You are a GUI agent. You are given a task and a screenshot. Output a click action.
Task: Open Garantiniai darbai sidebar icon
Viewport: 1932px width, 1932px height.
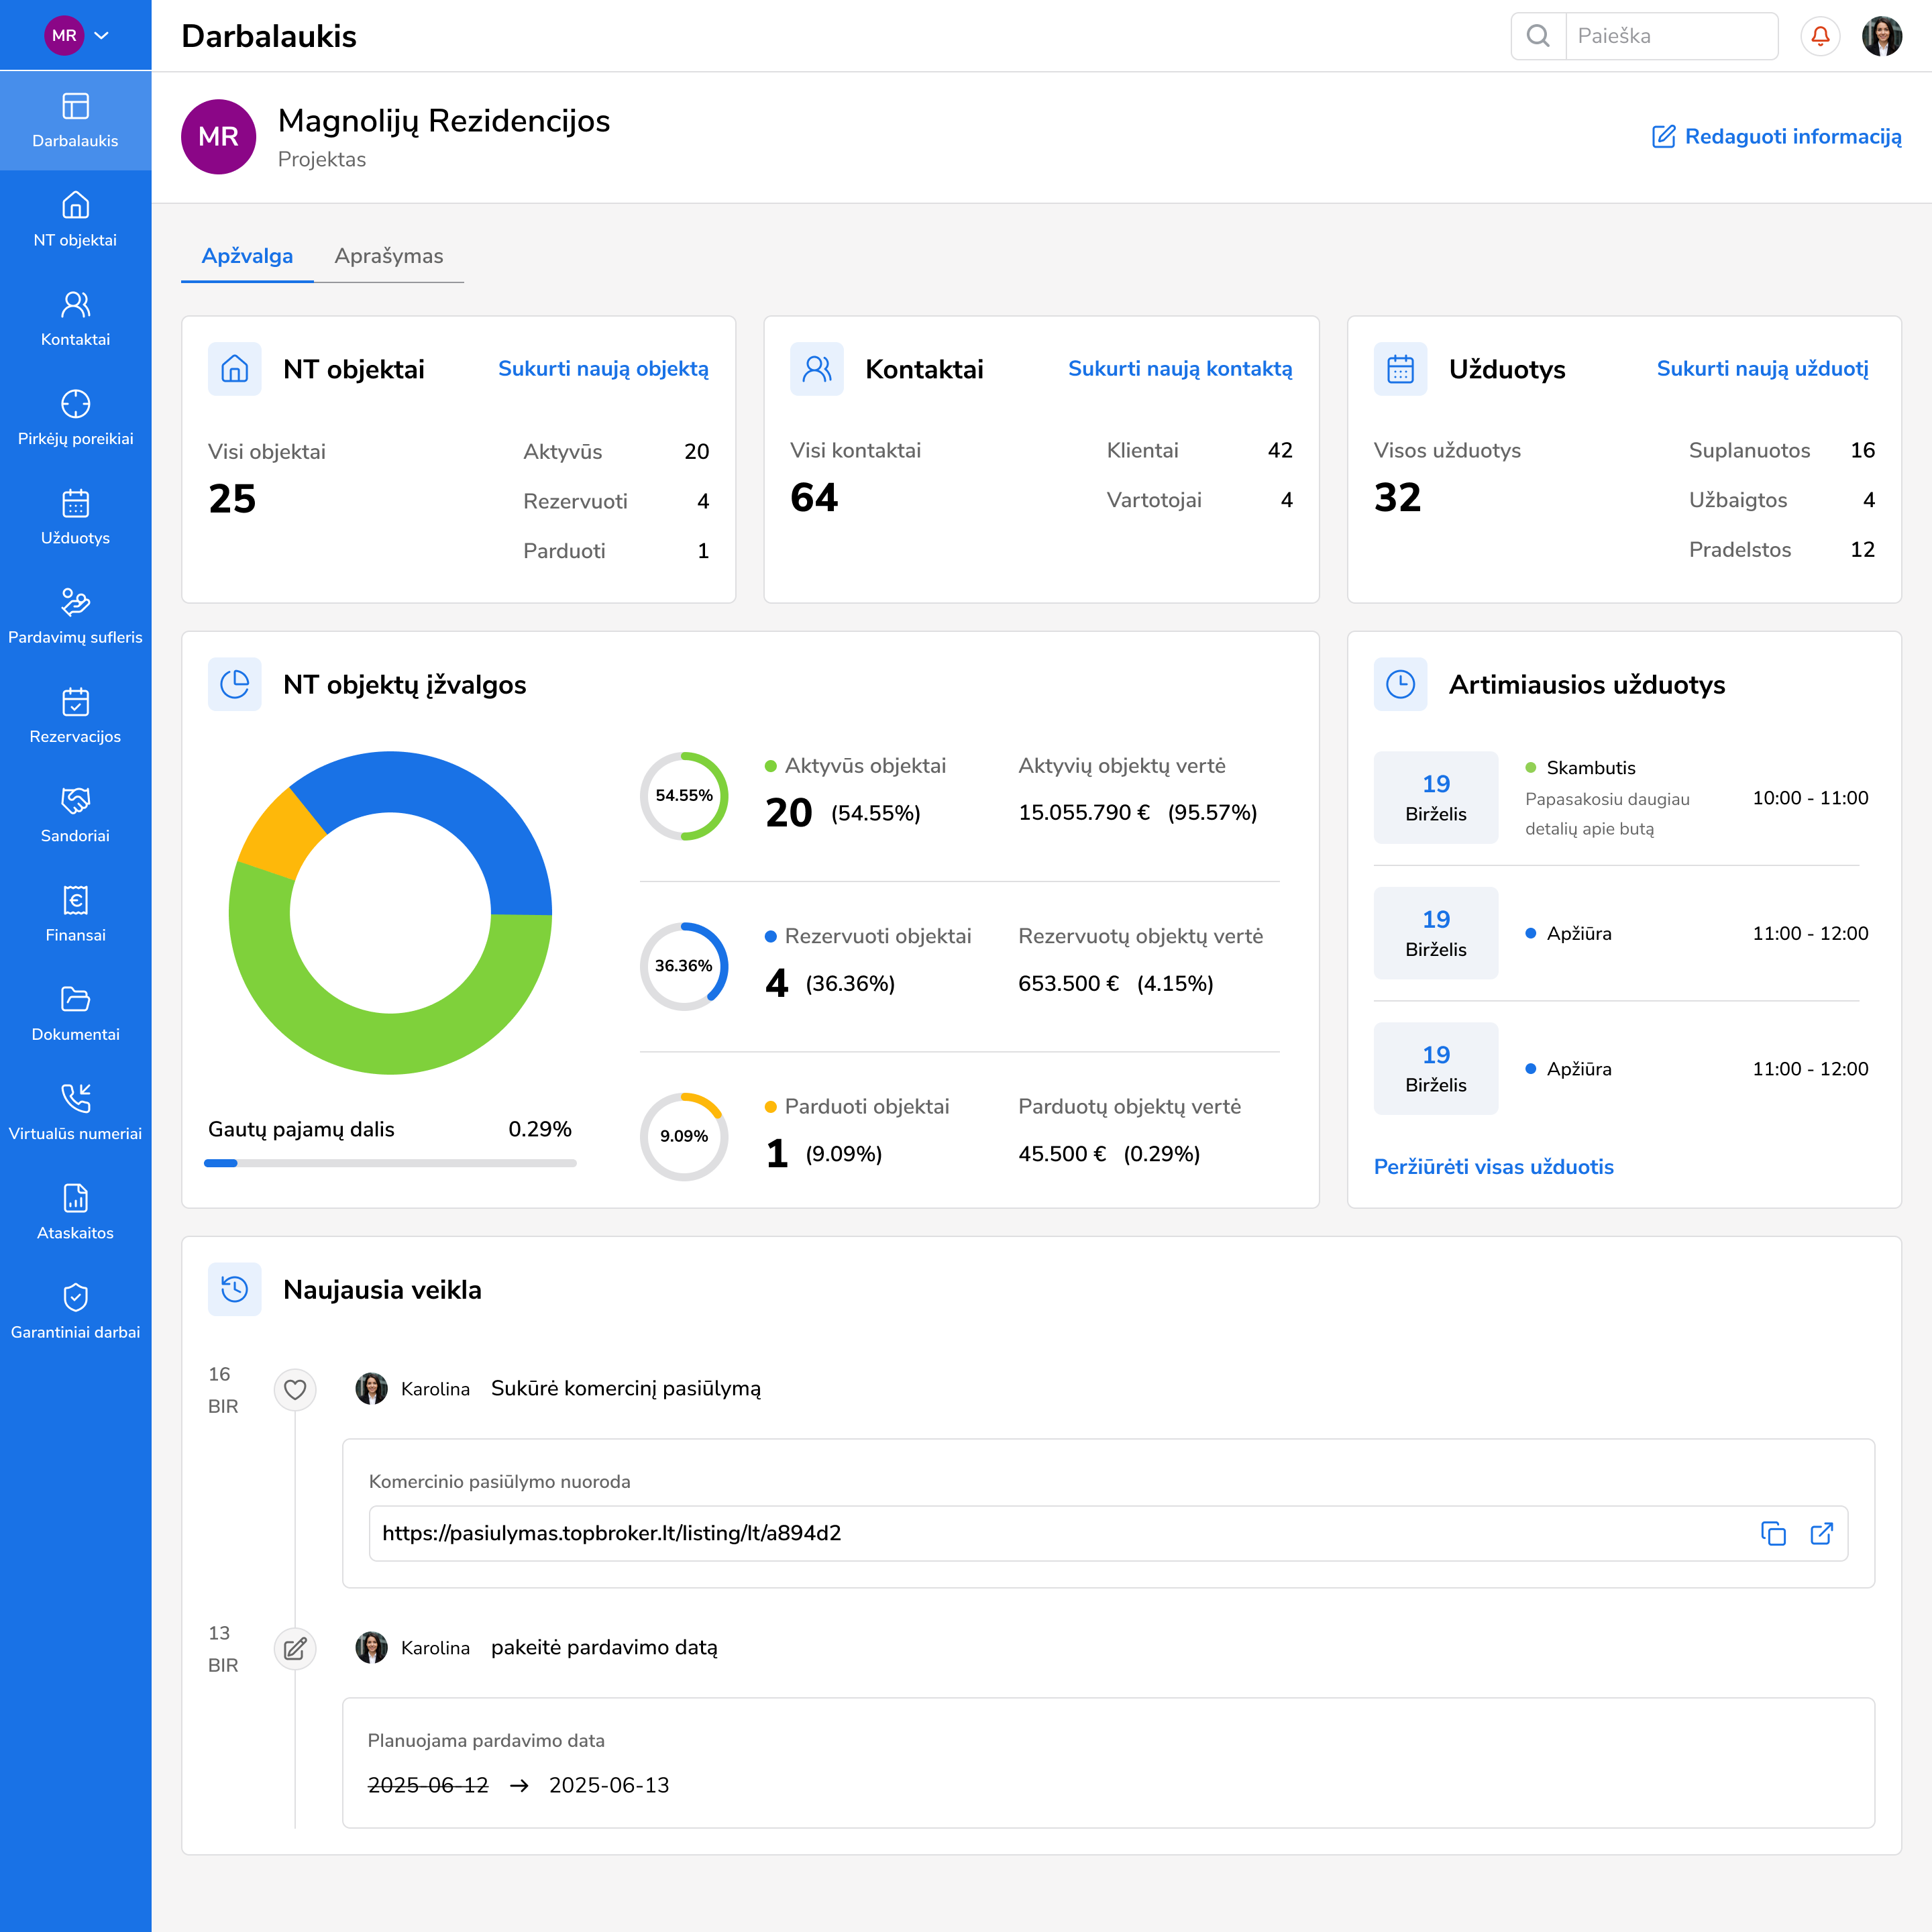coord(75,1297)
